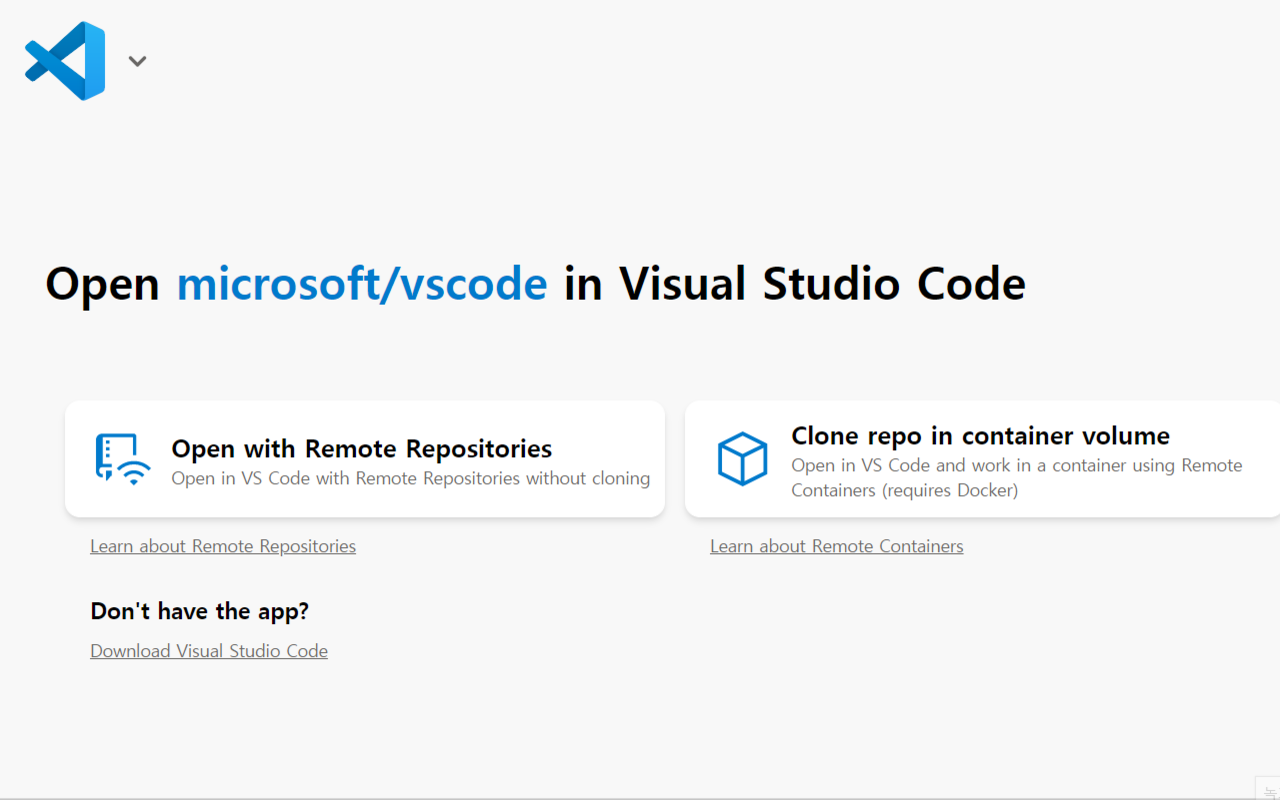The height and width of the screenshot is (800, 1280).
Task: Open the microsoft/vscode repository link
Action: click(362, 283)
